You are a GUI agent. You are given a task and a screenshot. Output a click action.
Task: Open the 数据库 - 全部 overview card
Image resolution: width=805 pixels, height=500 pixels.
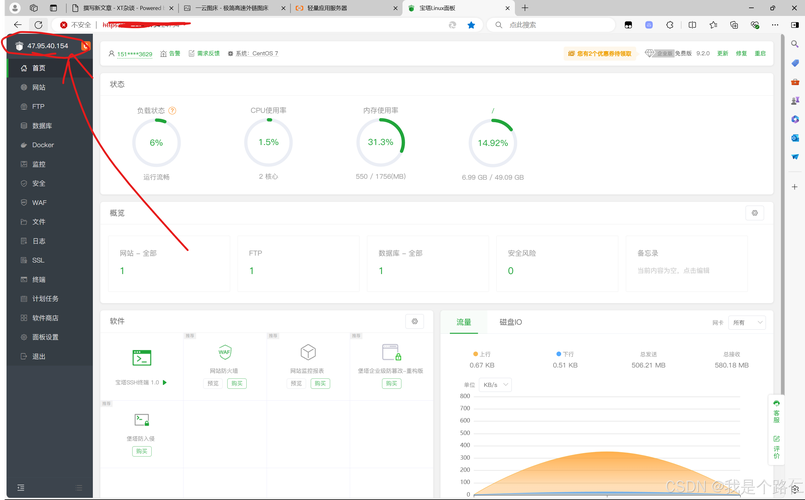[x=428, y=263]
